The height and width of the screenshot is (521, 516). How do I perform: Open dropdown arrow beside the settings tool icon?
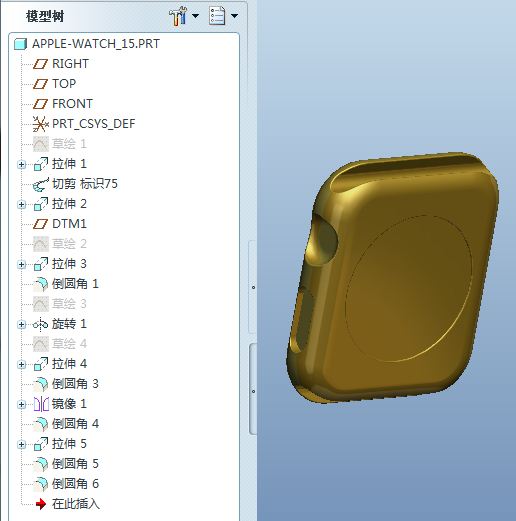tap(196, 16)
